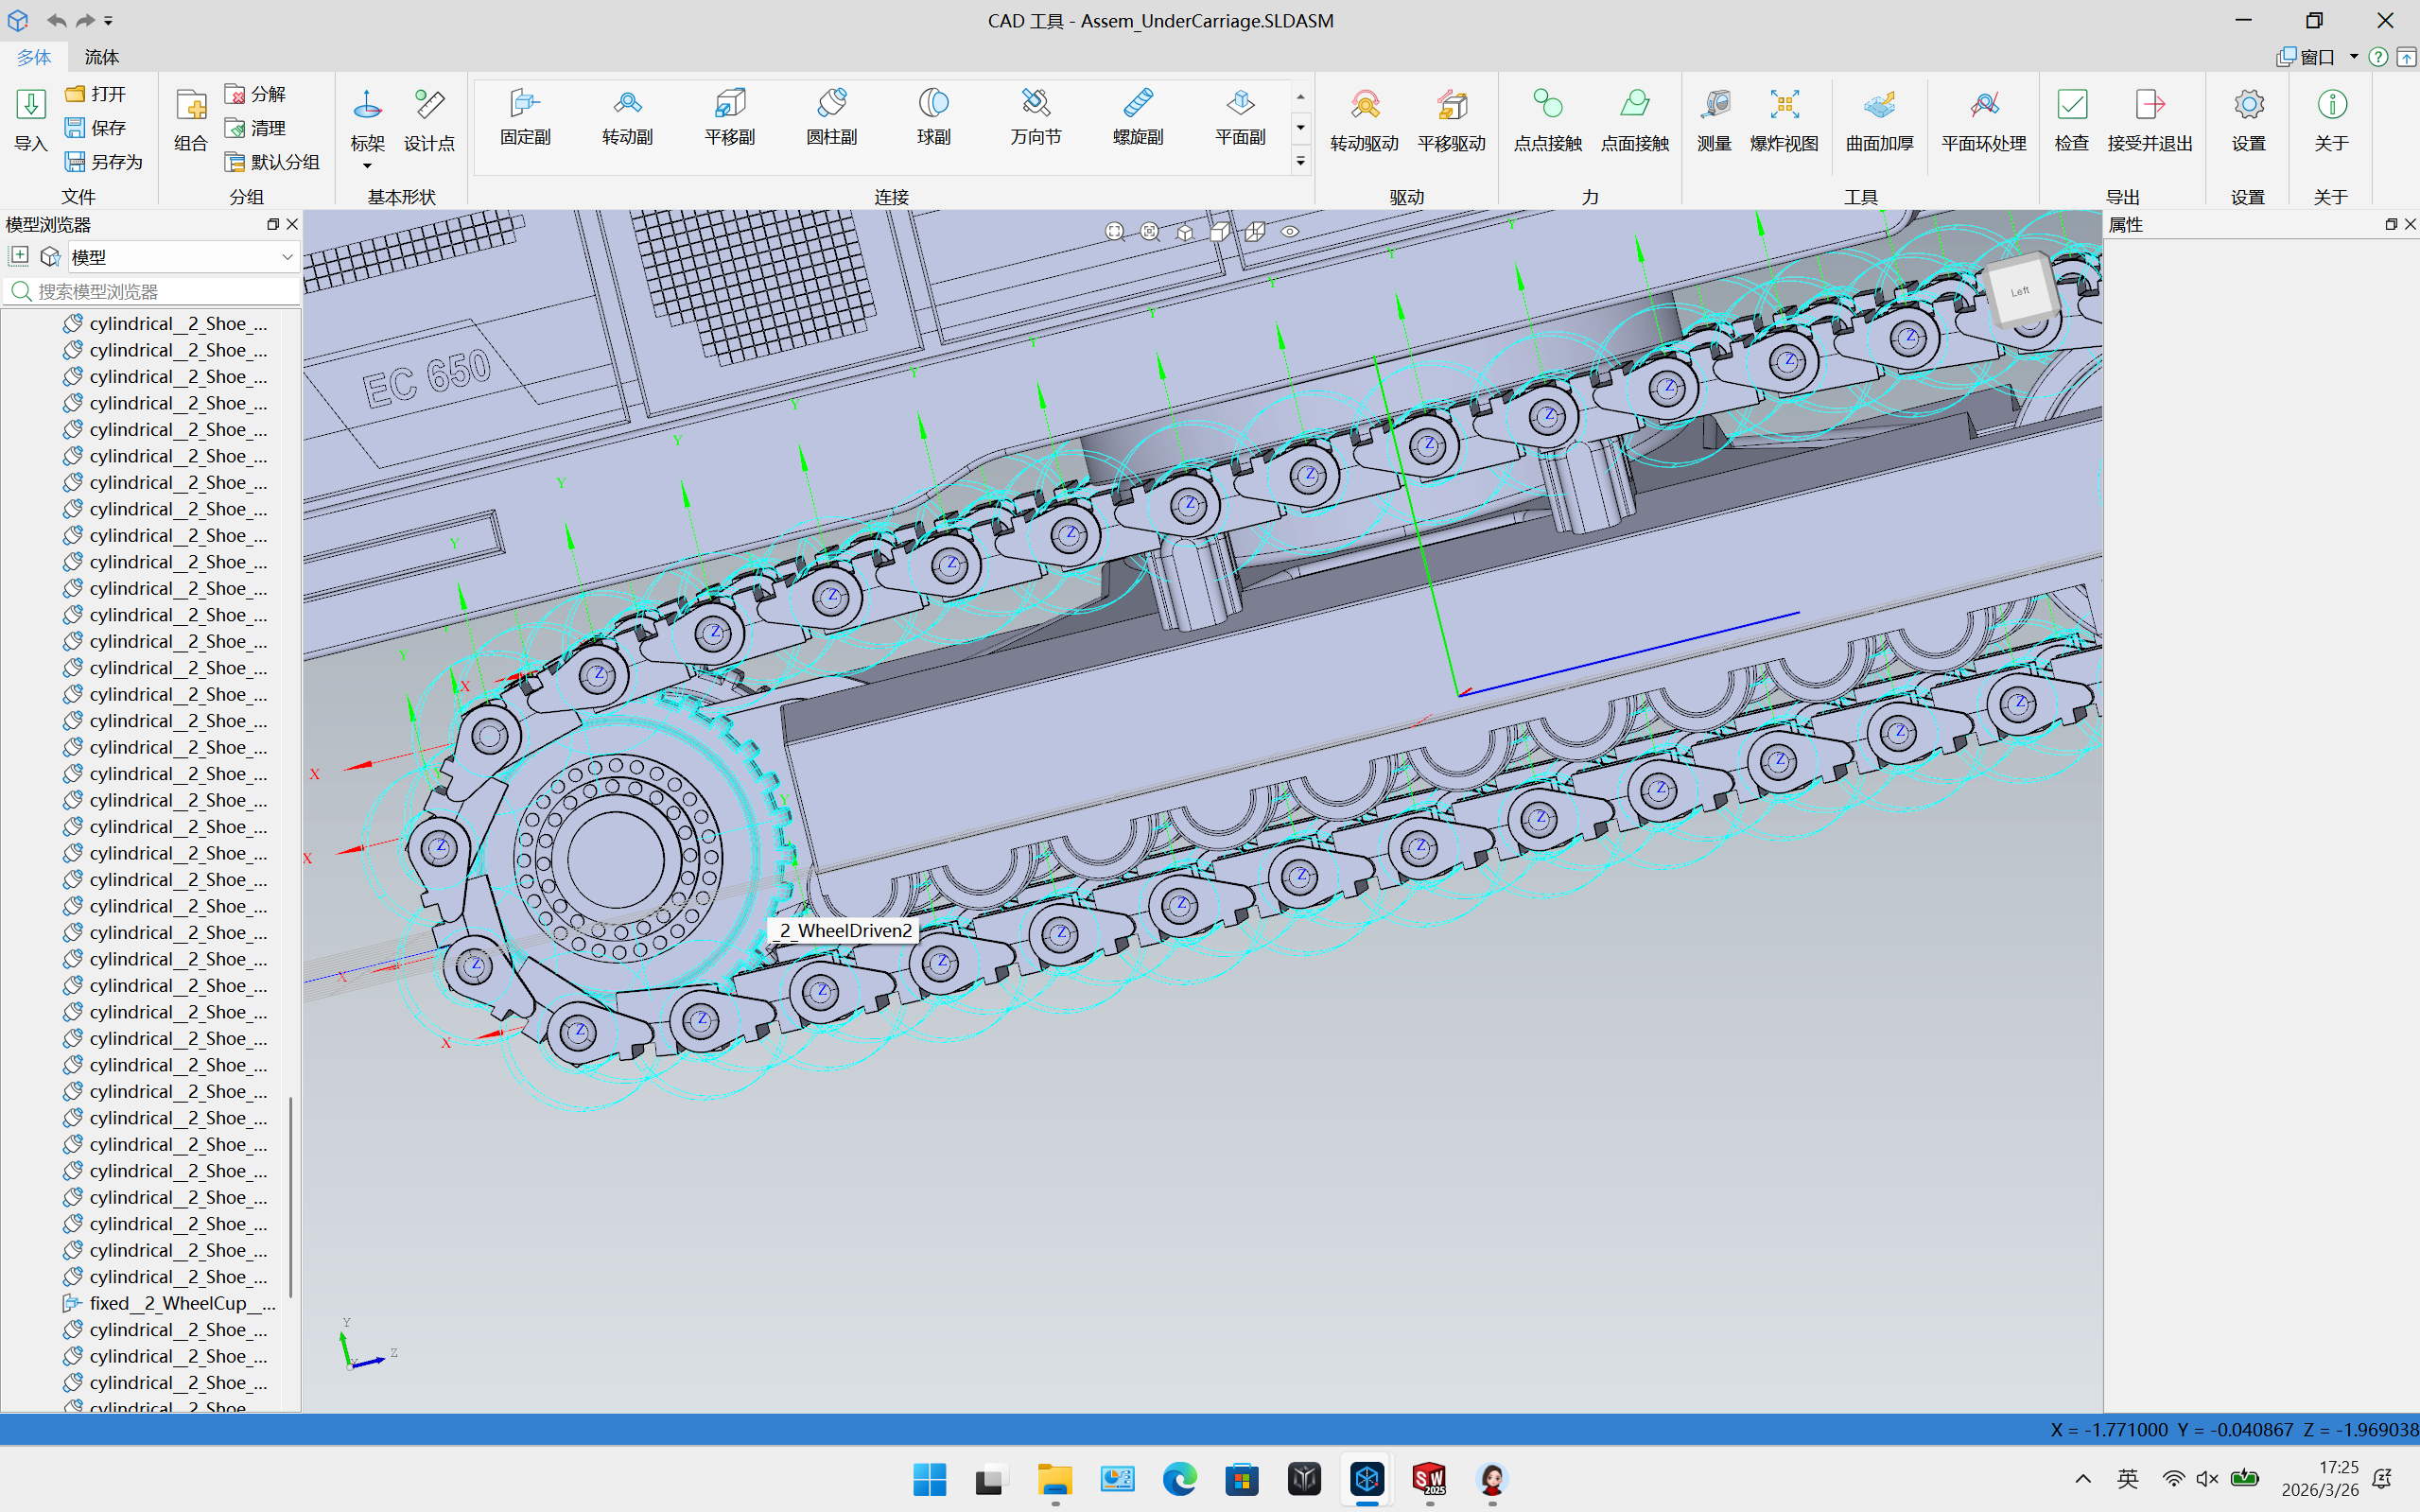This screenshot has height=1512, width=2420.
Task: Close the 属性 panel
Action: tap(2410, 224)
